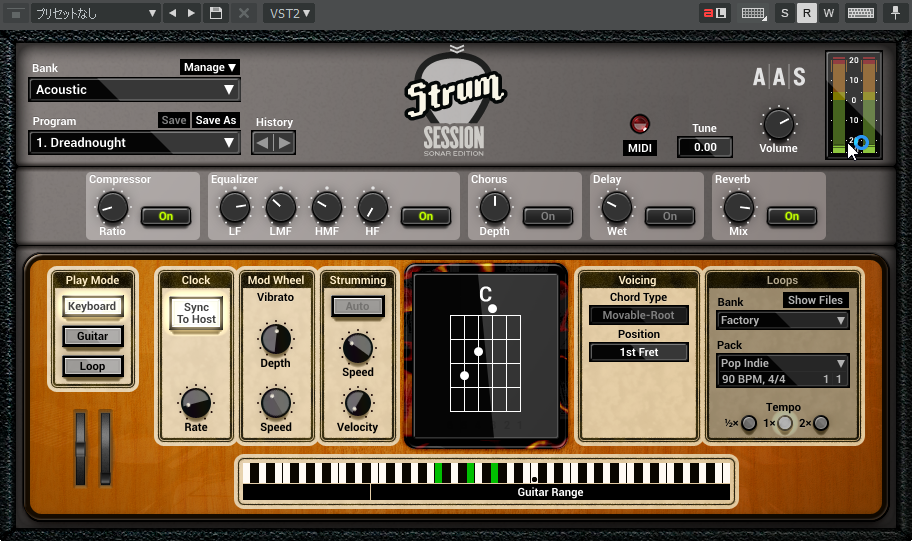Click the Equalizer HF knob
This screenshot has width=912, height=541.
tap(372, 208)
